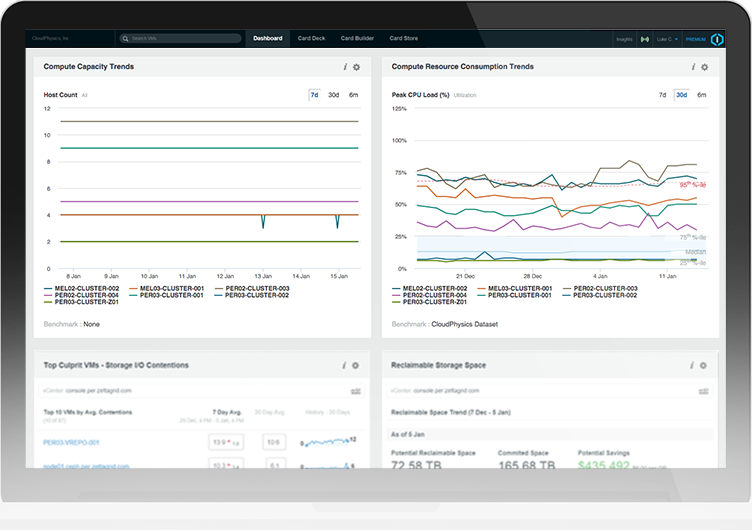
Task: Open settings gear on Compute Resource Consumption Trends
Action: pyautogui.click(x=704, y=67)
